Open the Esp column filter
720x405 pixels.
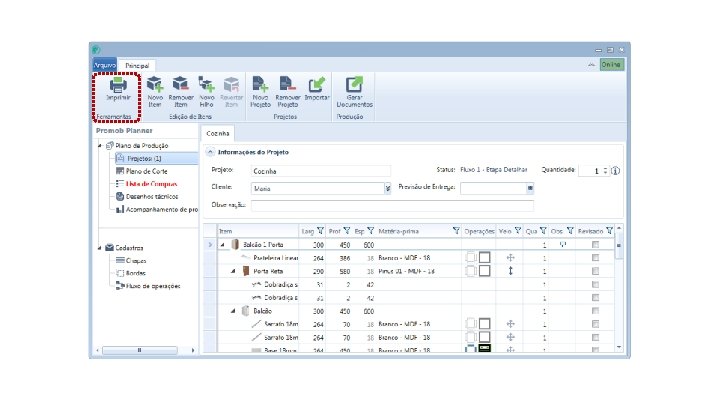370,231
